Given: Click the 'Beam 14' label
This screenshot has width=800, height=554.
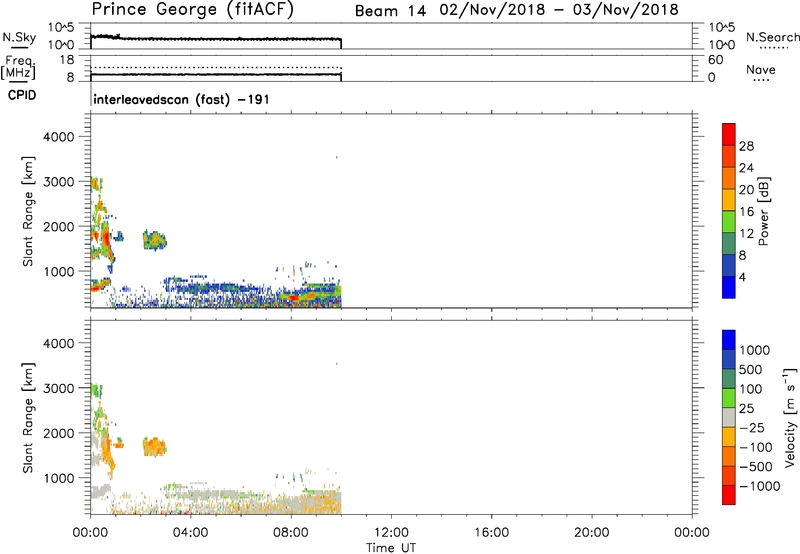Looking at the screenshot, I should pyautogui.click(x=390, y=11).
